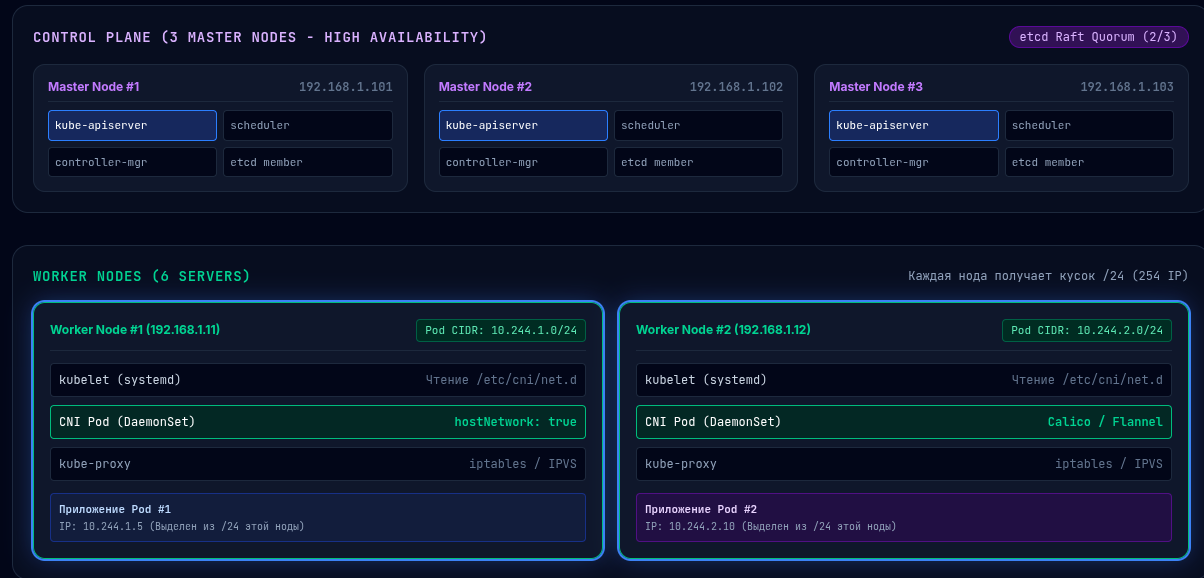Open the Приложение Pod #1 card
Viewport: 1204px width, 578px height.
318,517
